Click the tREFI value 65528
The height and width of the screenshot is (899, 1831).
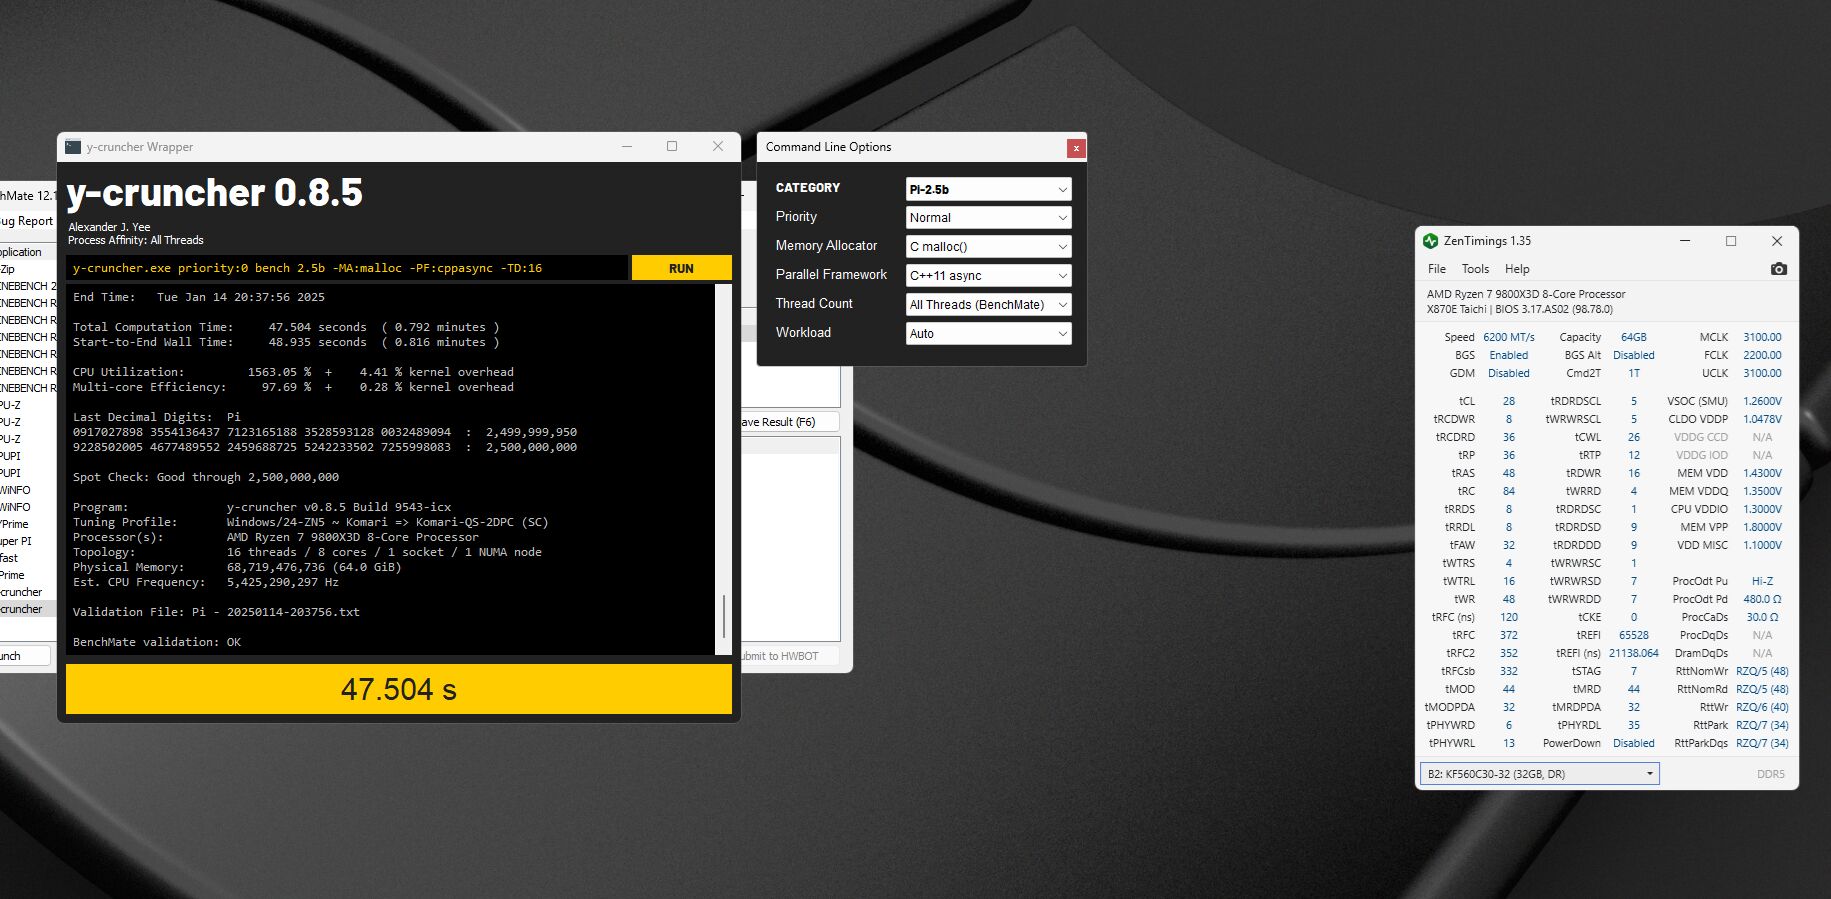coord(1633,635)
